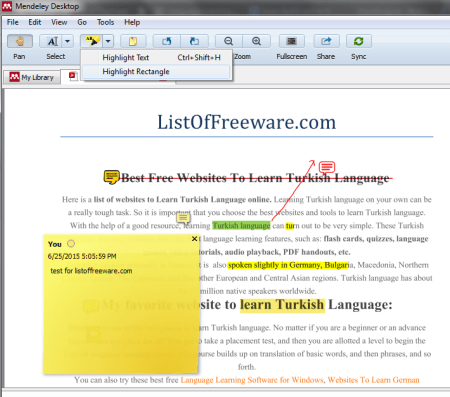Click the Mendeley Desktop app icon in title bar
Screen dimensions: 450x397
(7, 6)
